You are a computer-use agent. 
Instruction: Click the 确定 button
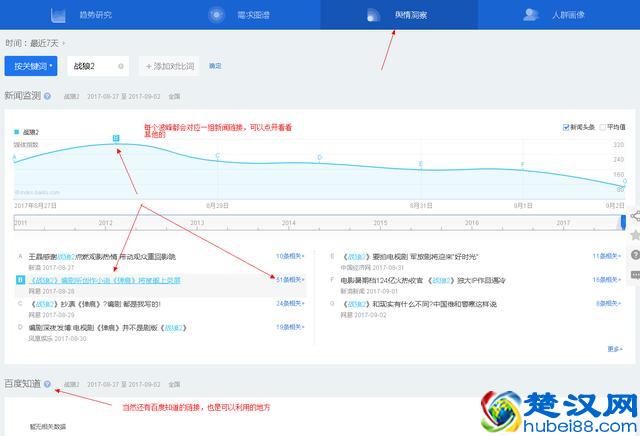pos(215,66)
